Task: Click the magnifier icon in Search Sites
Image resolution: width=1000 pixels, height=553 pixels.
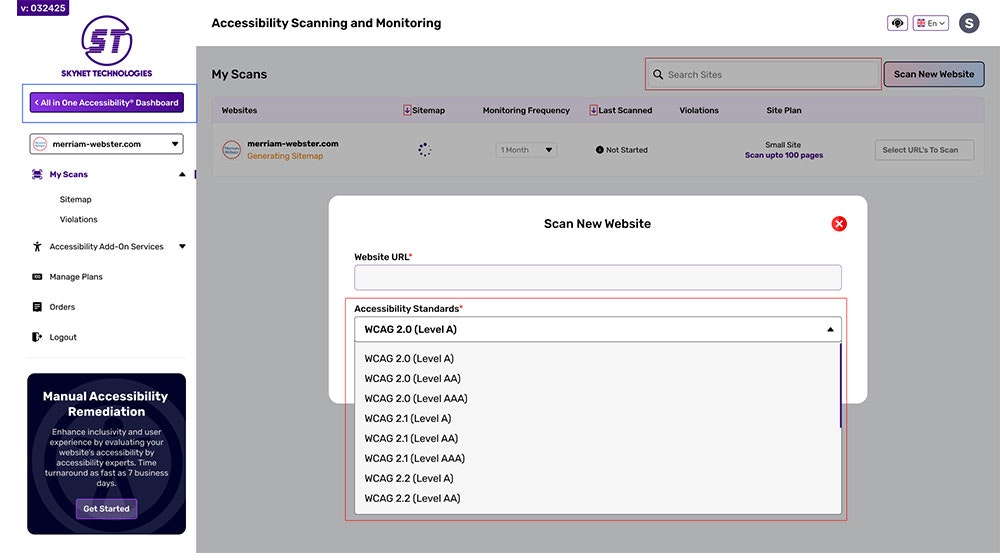Action: (658, 75)
